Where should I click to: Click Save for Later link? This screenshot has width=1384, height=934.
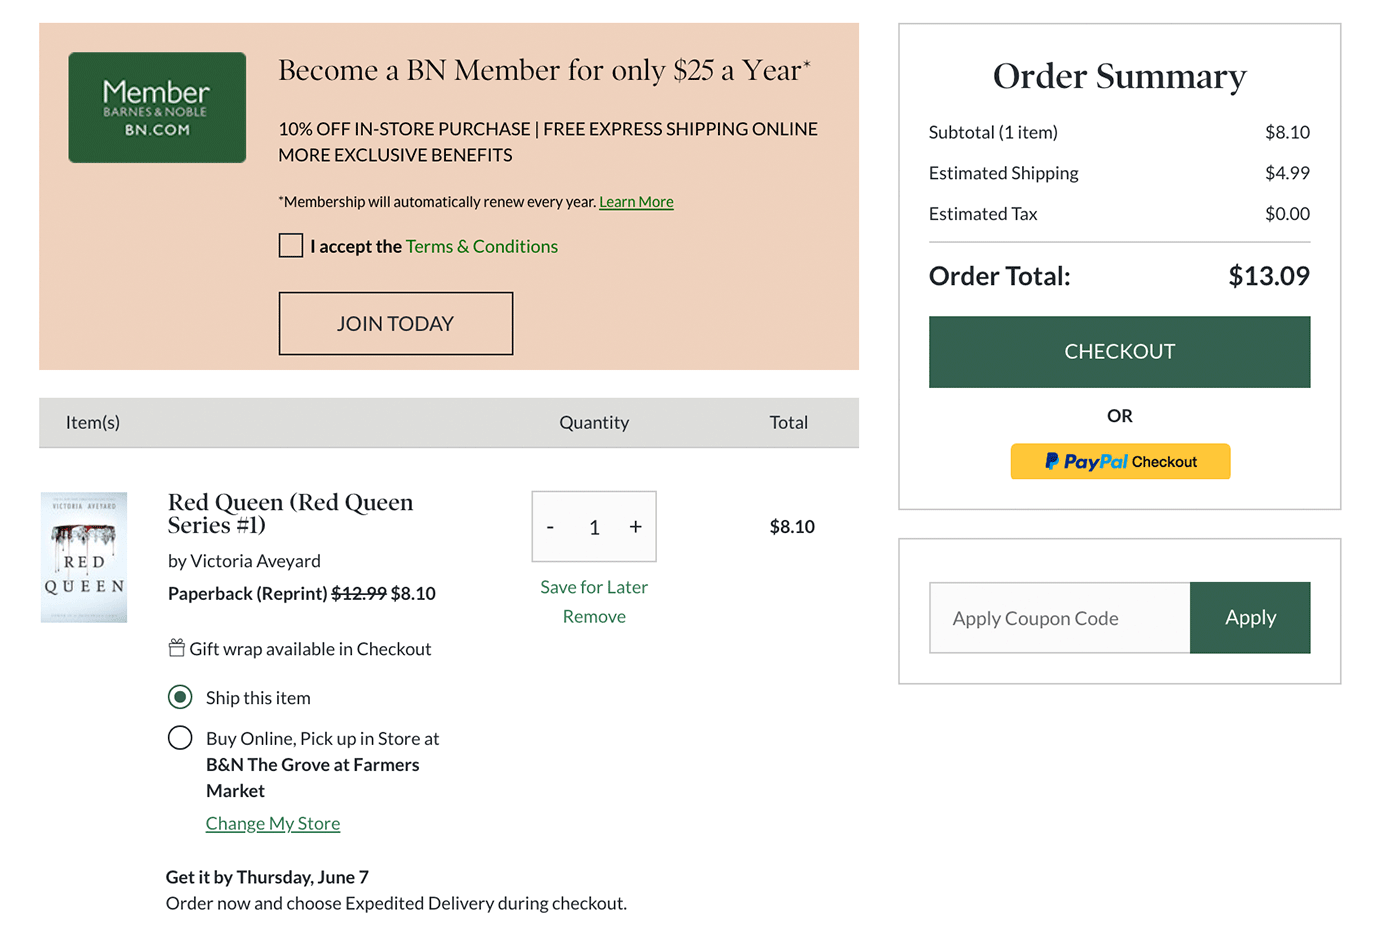pyautogui.click(x=594, y=587)
